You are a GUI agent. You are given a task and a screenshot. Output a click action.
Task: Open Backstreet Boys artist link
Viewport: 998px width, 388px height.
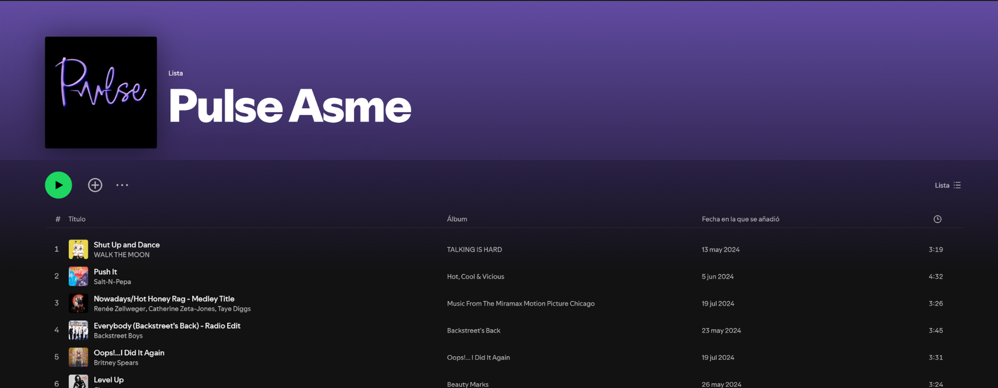tap(118, 336)
